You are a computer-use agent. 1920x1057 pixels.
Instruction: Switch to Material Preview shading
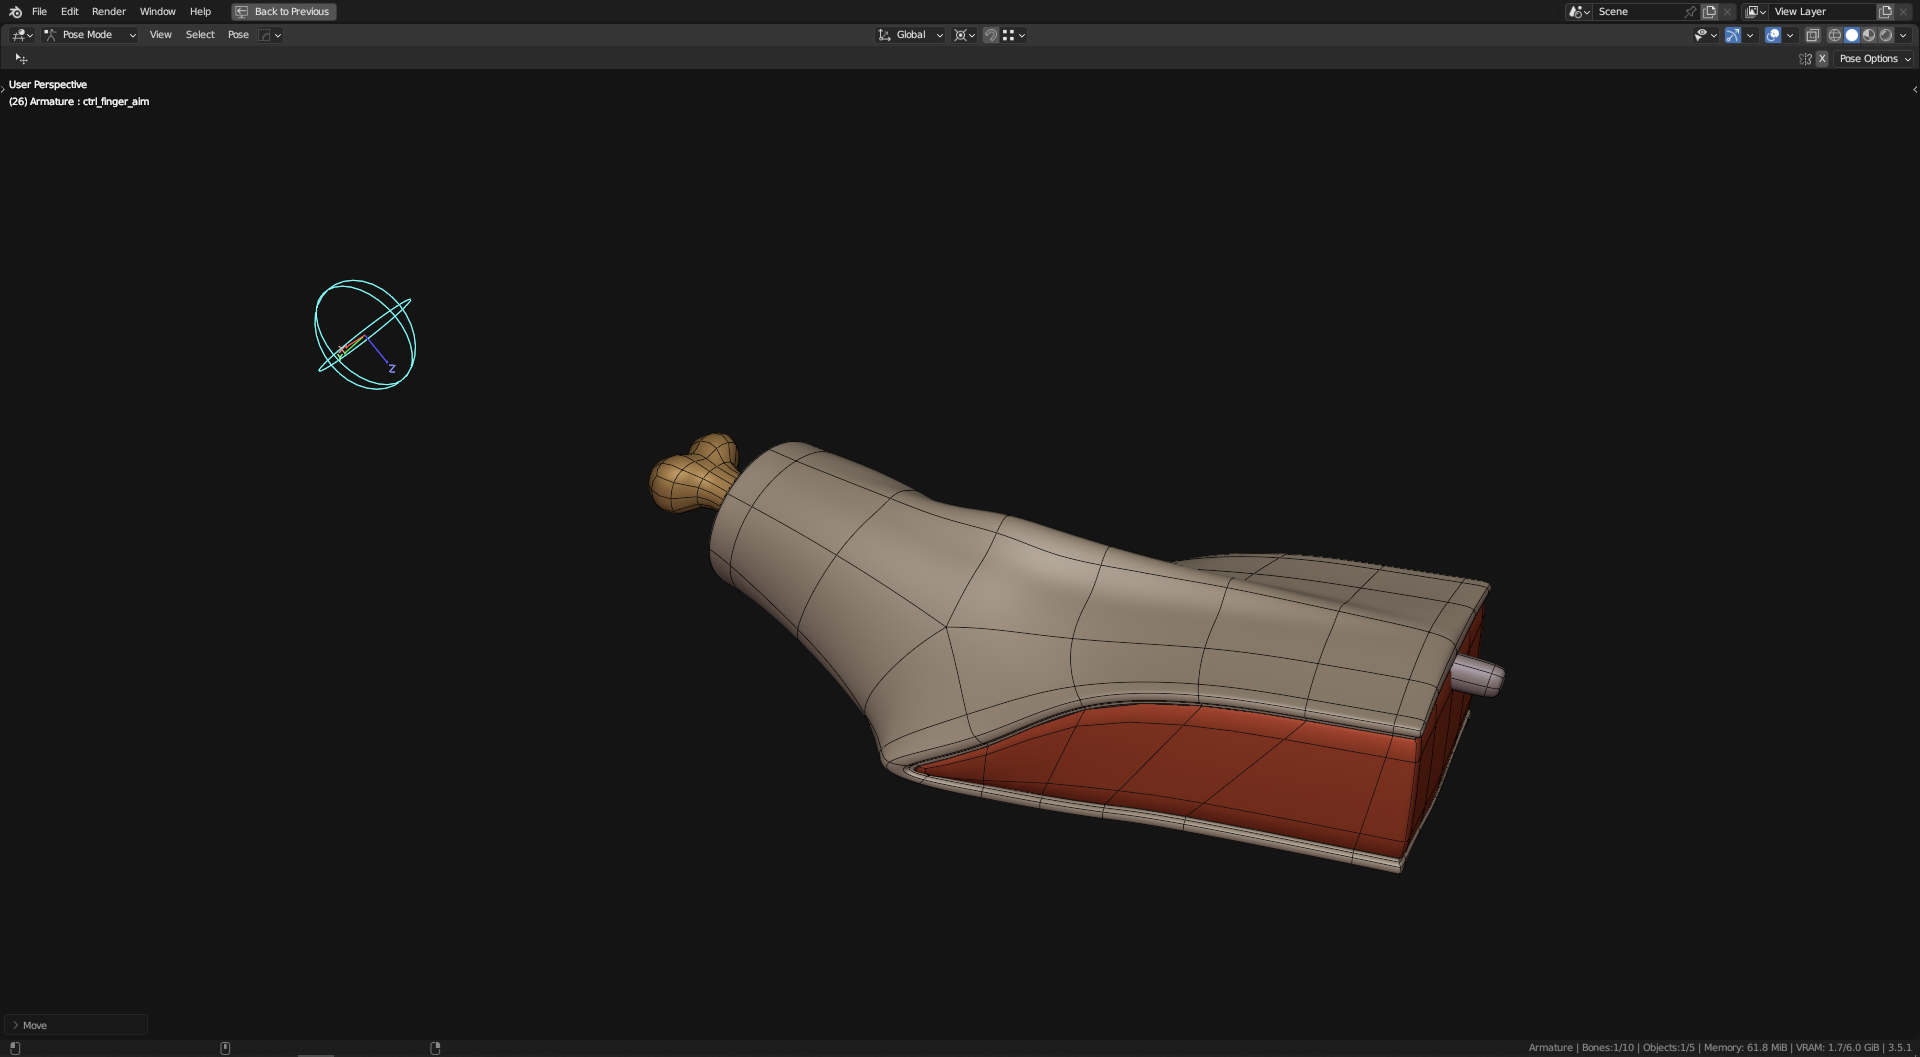[x=1868, y=35]
